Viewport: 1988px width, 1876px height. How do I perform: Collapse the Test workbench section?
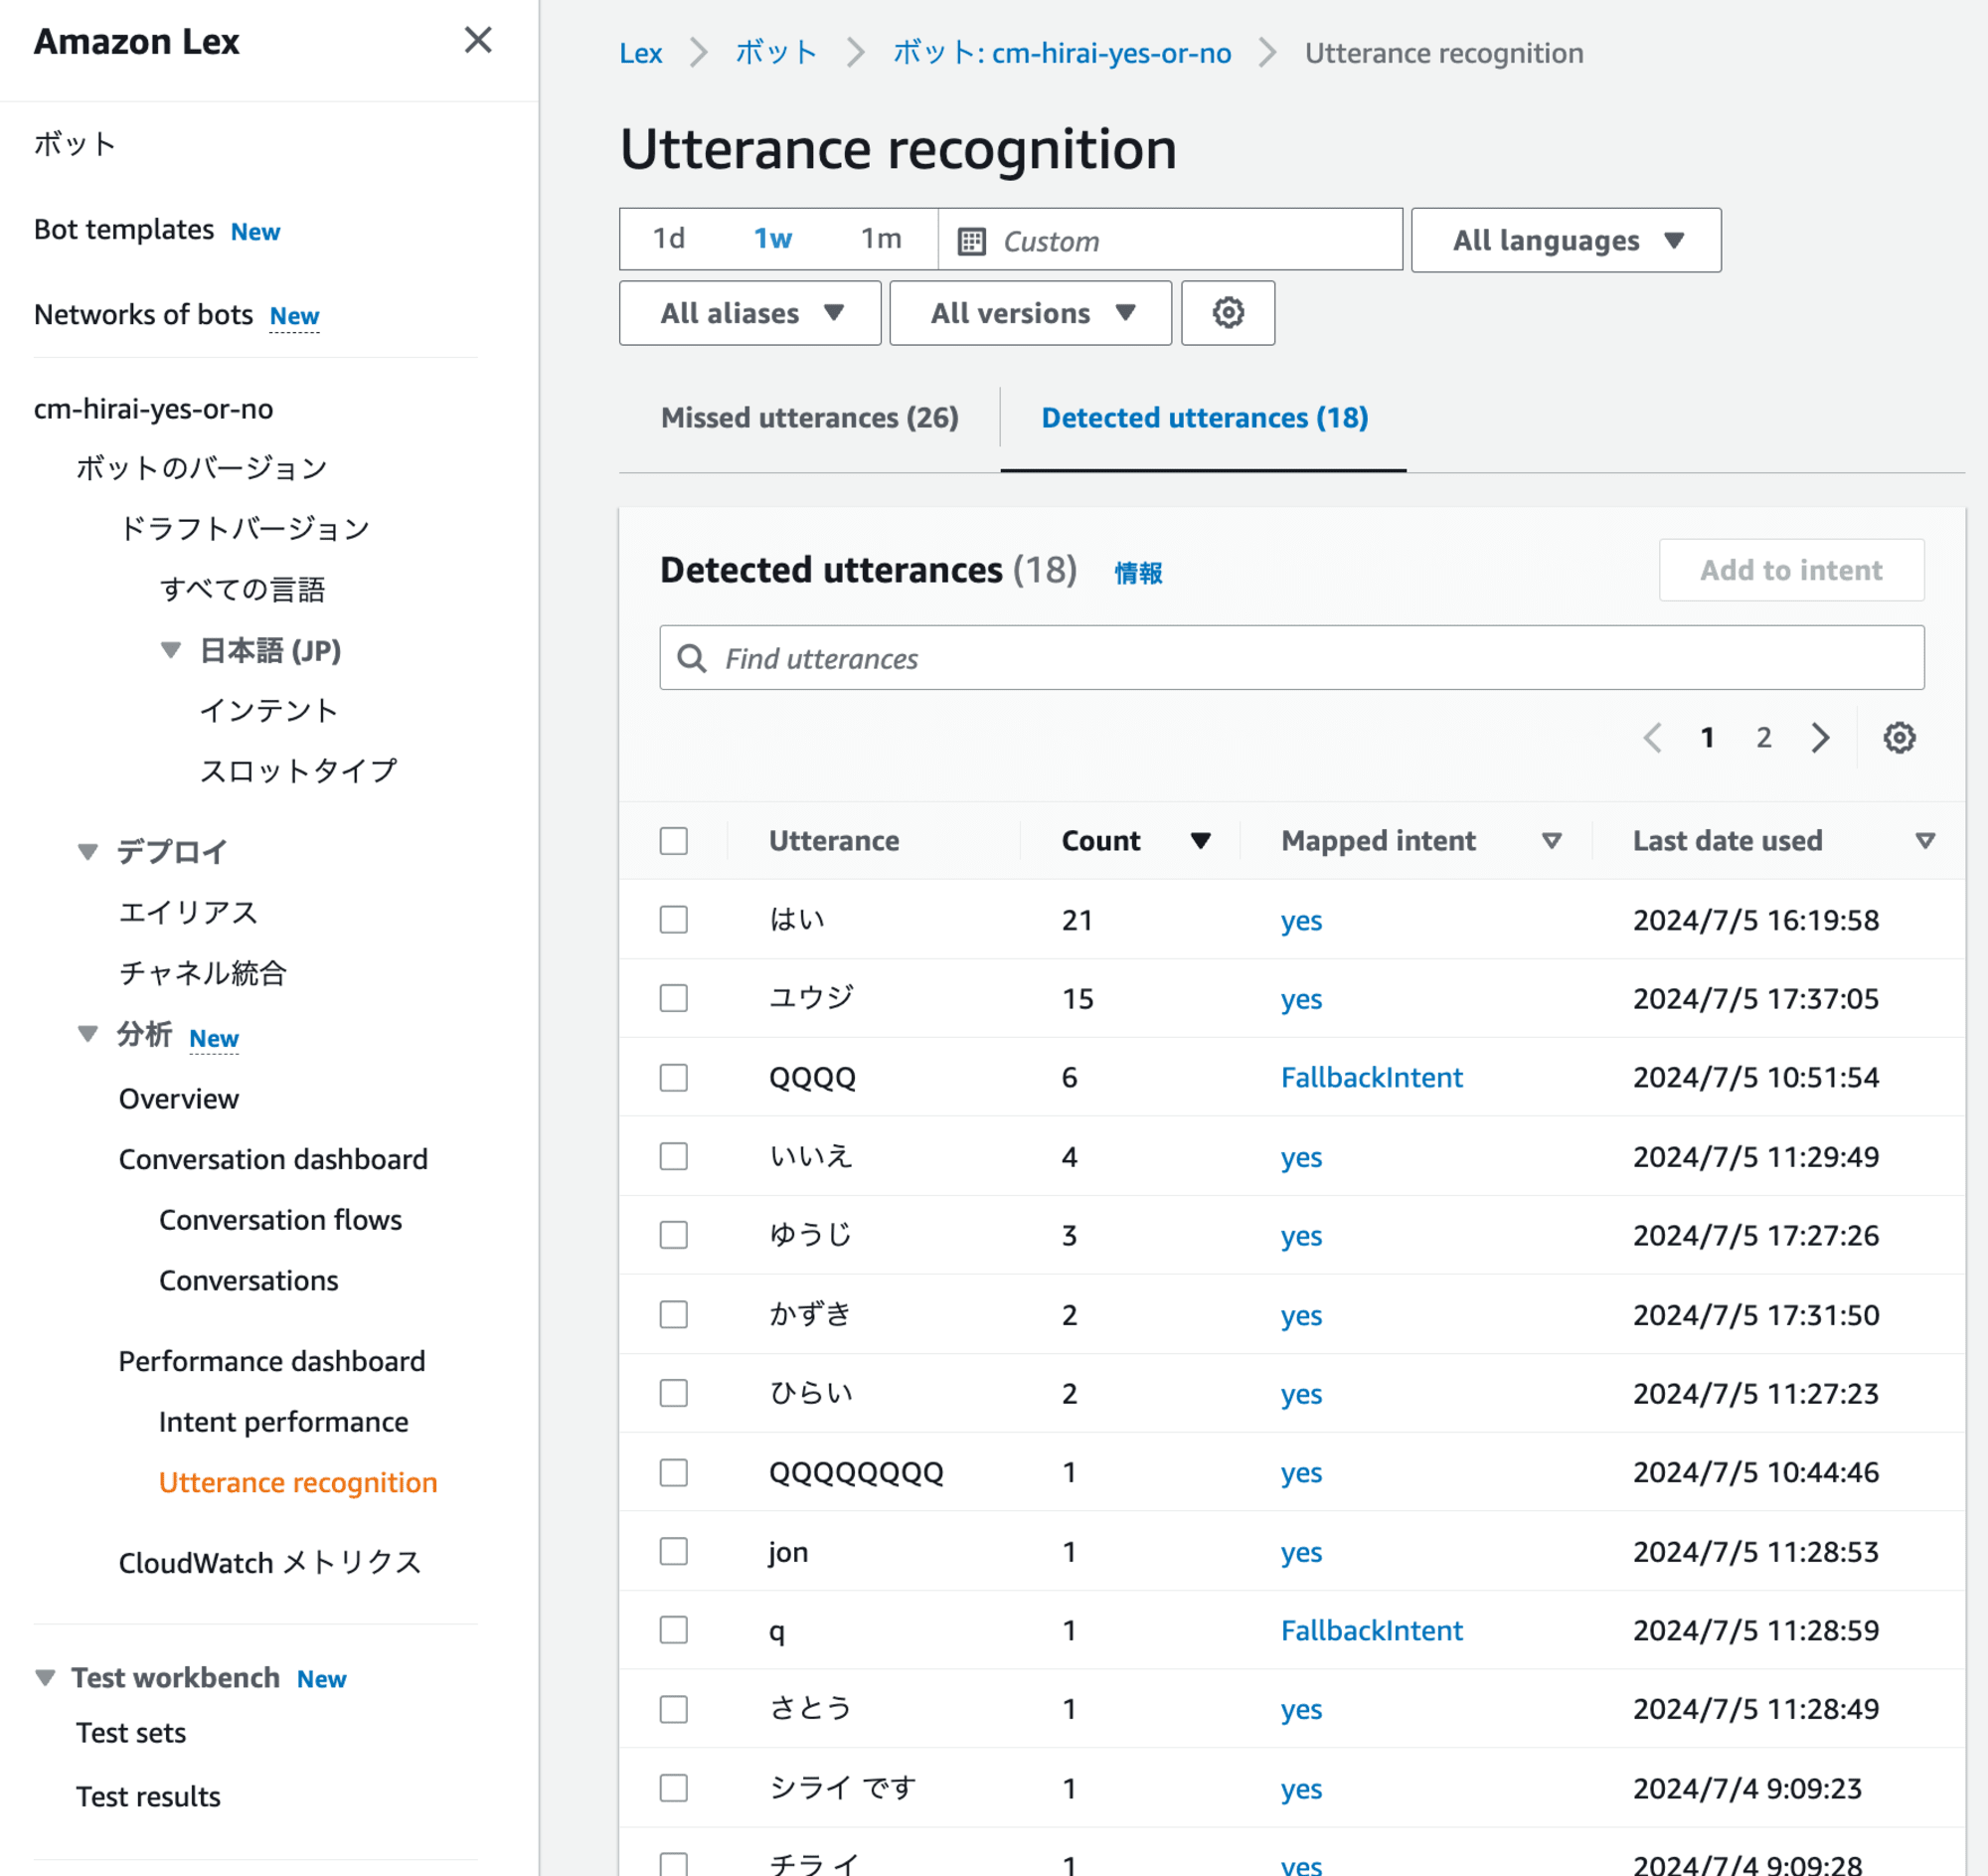[45, 1678]
